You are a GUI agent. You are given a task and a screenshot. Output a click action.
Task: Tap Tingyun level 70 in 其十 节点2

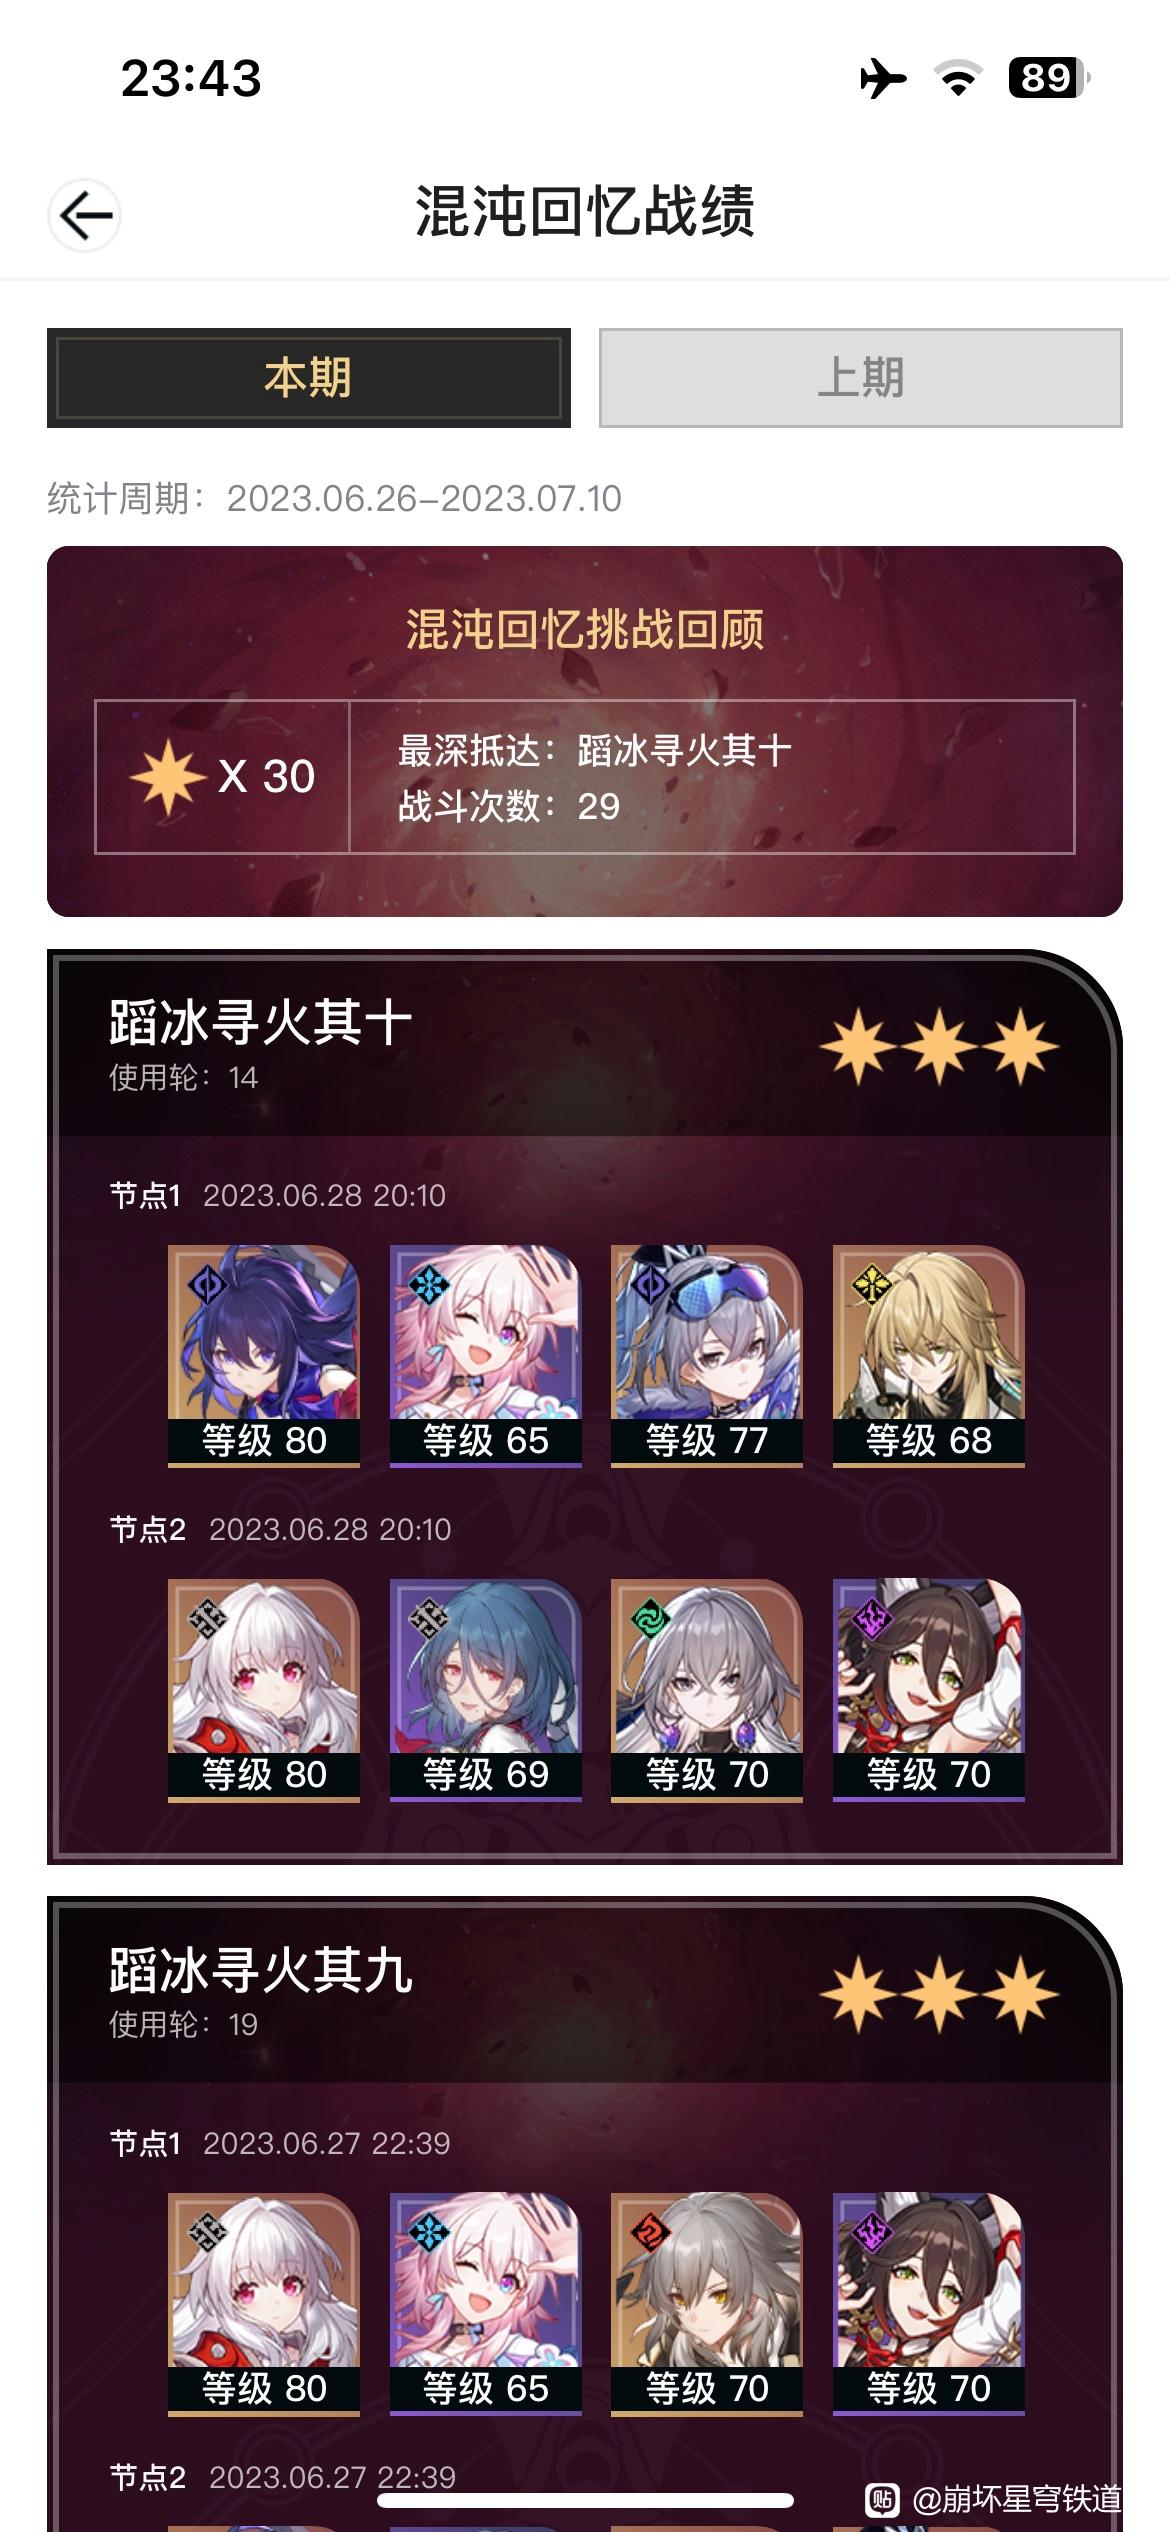click(929, 1689)
